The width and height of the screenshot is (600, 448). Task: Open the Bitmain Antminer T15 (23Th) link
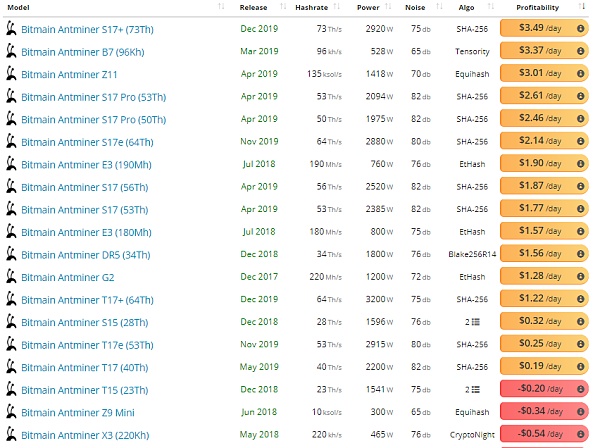click(85, 390)
